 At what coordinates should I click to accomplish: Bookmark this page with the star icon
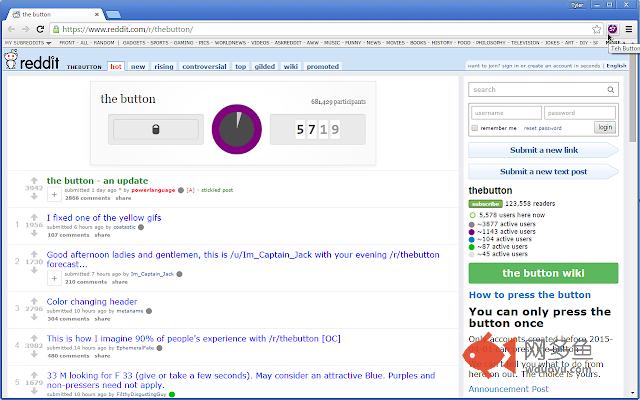(x=596, y=29)
